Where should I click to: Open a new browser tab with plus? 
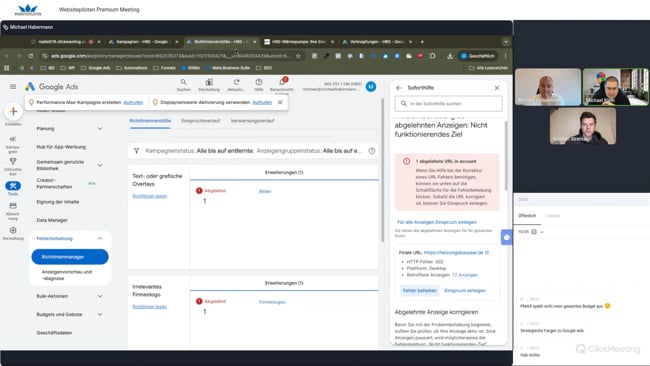[x=422, y=42]
